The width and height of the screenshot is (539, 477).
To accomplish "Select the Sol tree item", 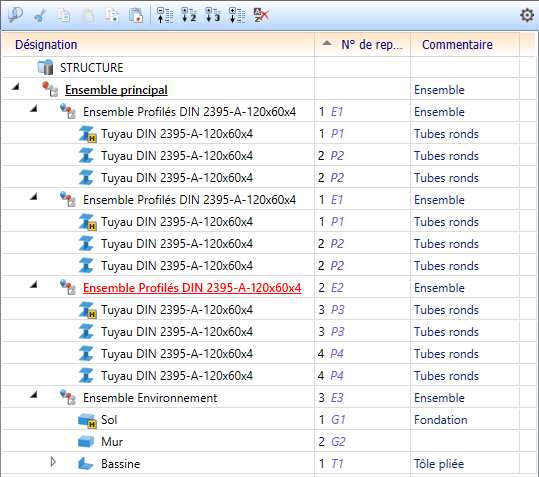I will (x=109, y=420).
